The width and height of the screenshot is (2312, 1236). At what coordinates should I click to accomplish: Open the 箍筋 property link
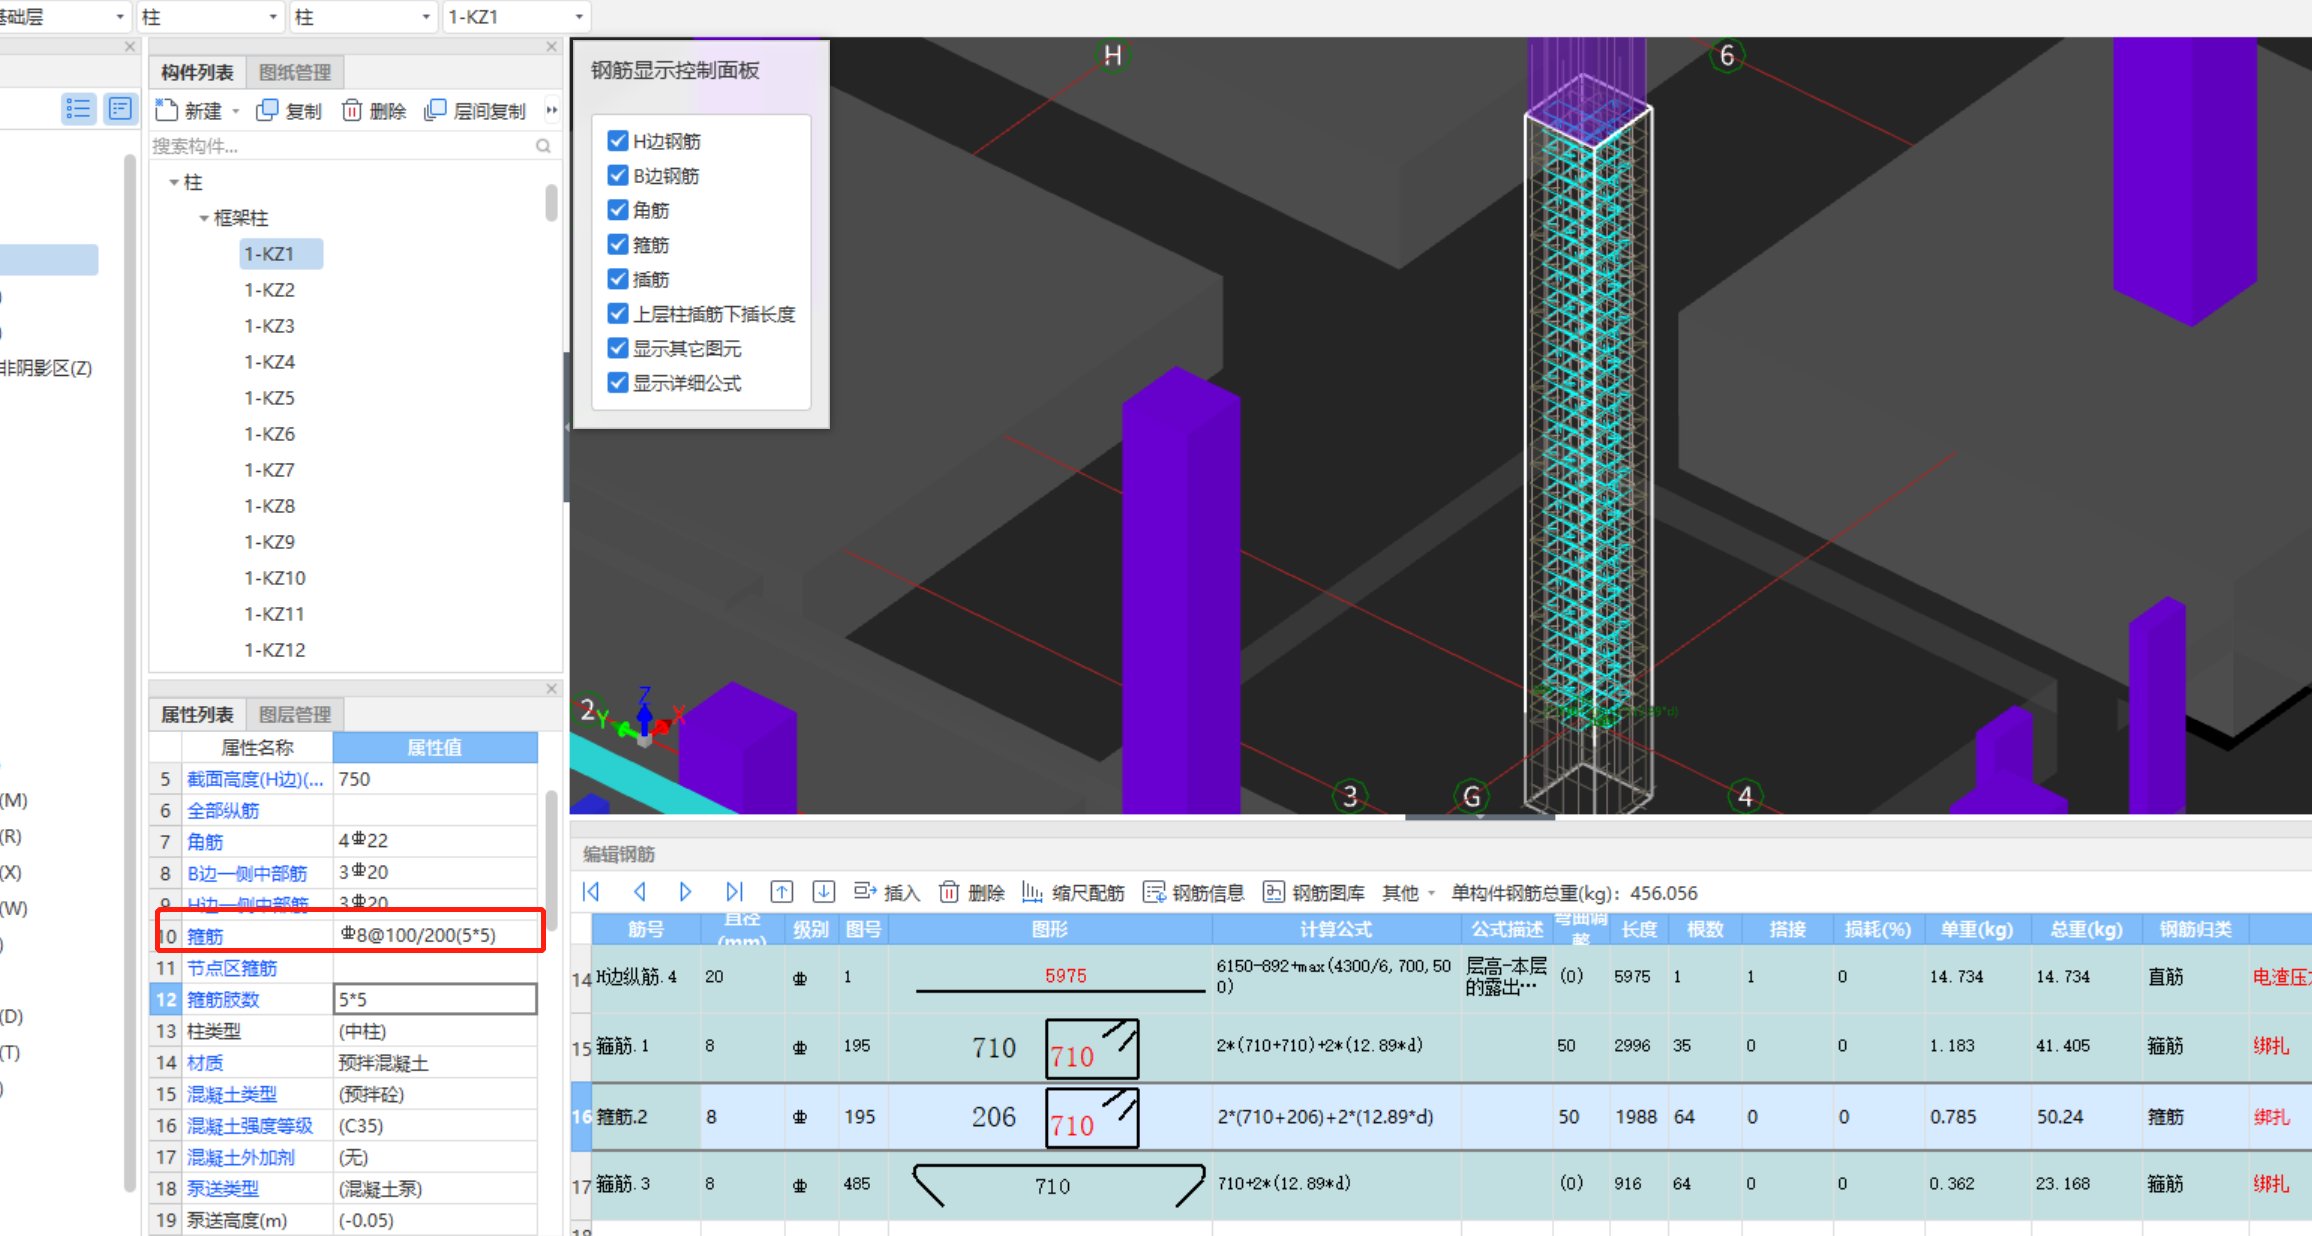[x=205, y=936]
